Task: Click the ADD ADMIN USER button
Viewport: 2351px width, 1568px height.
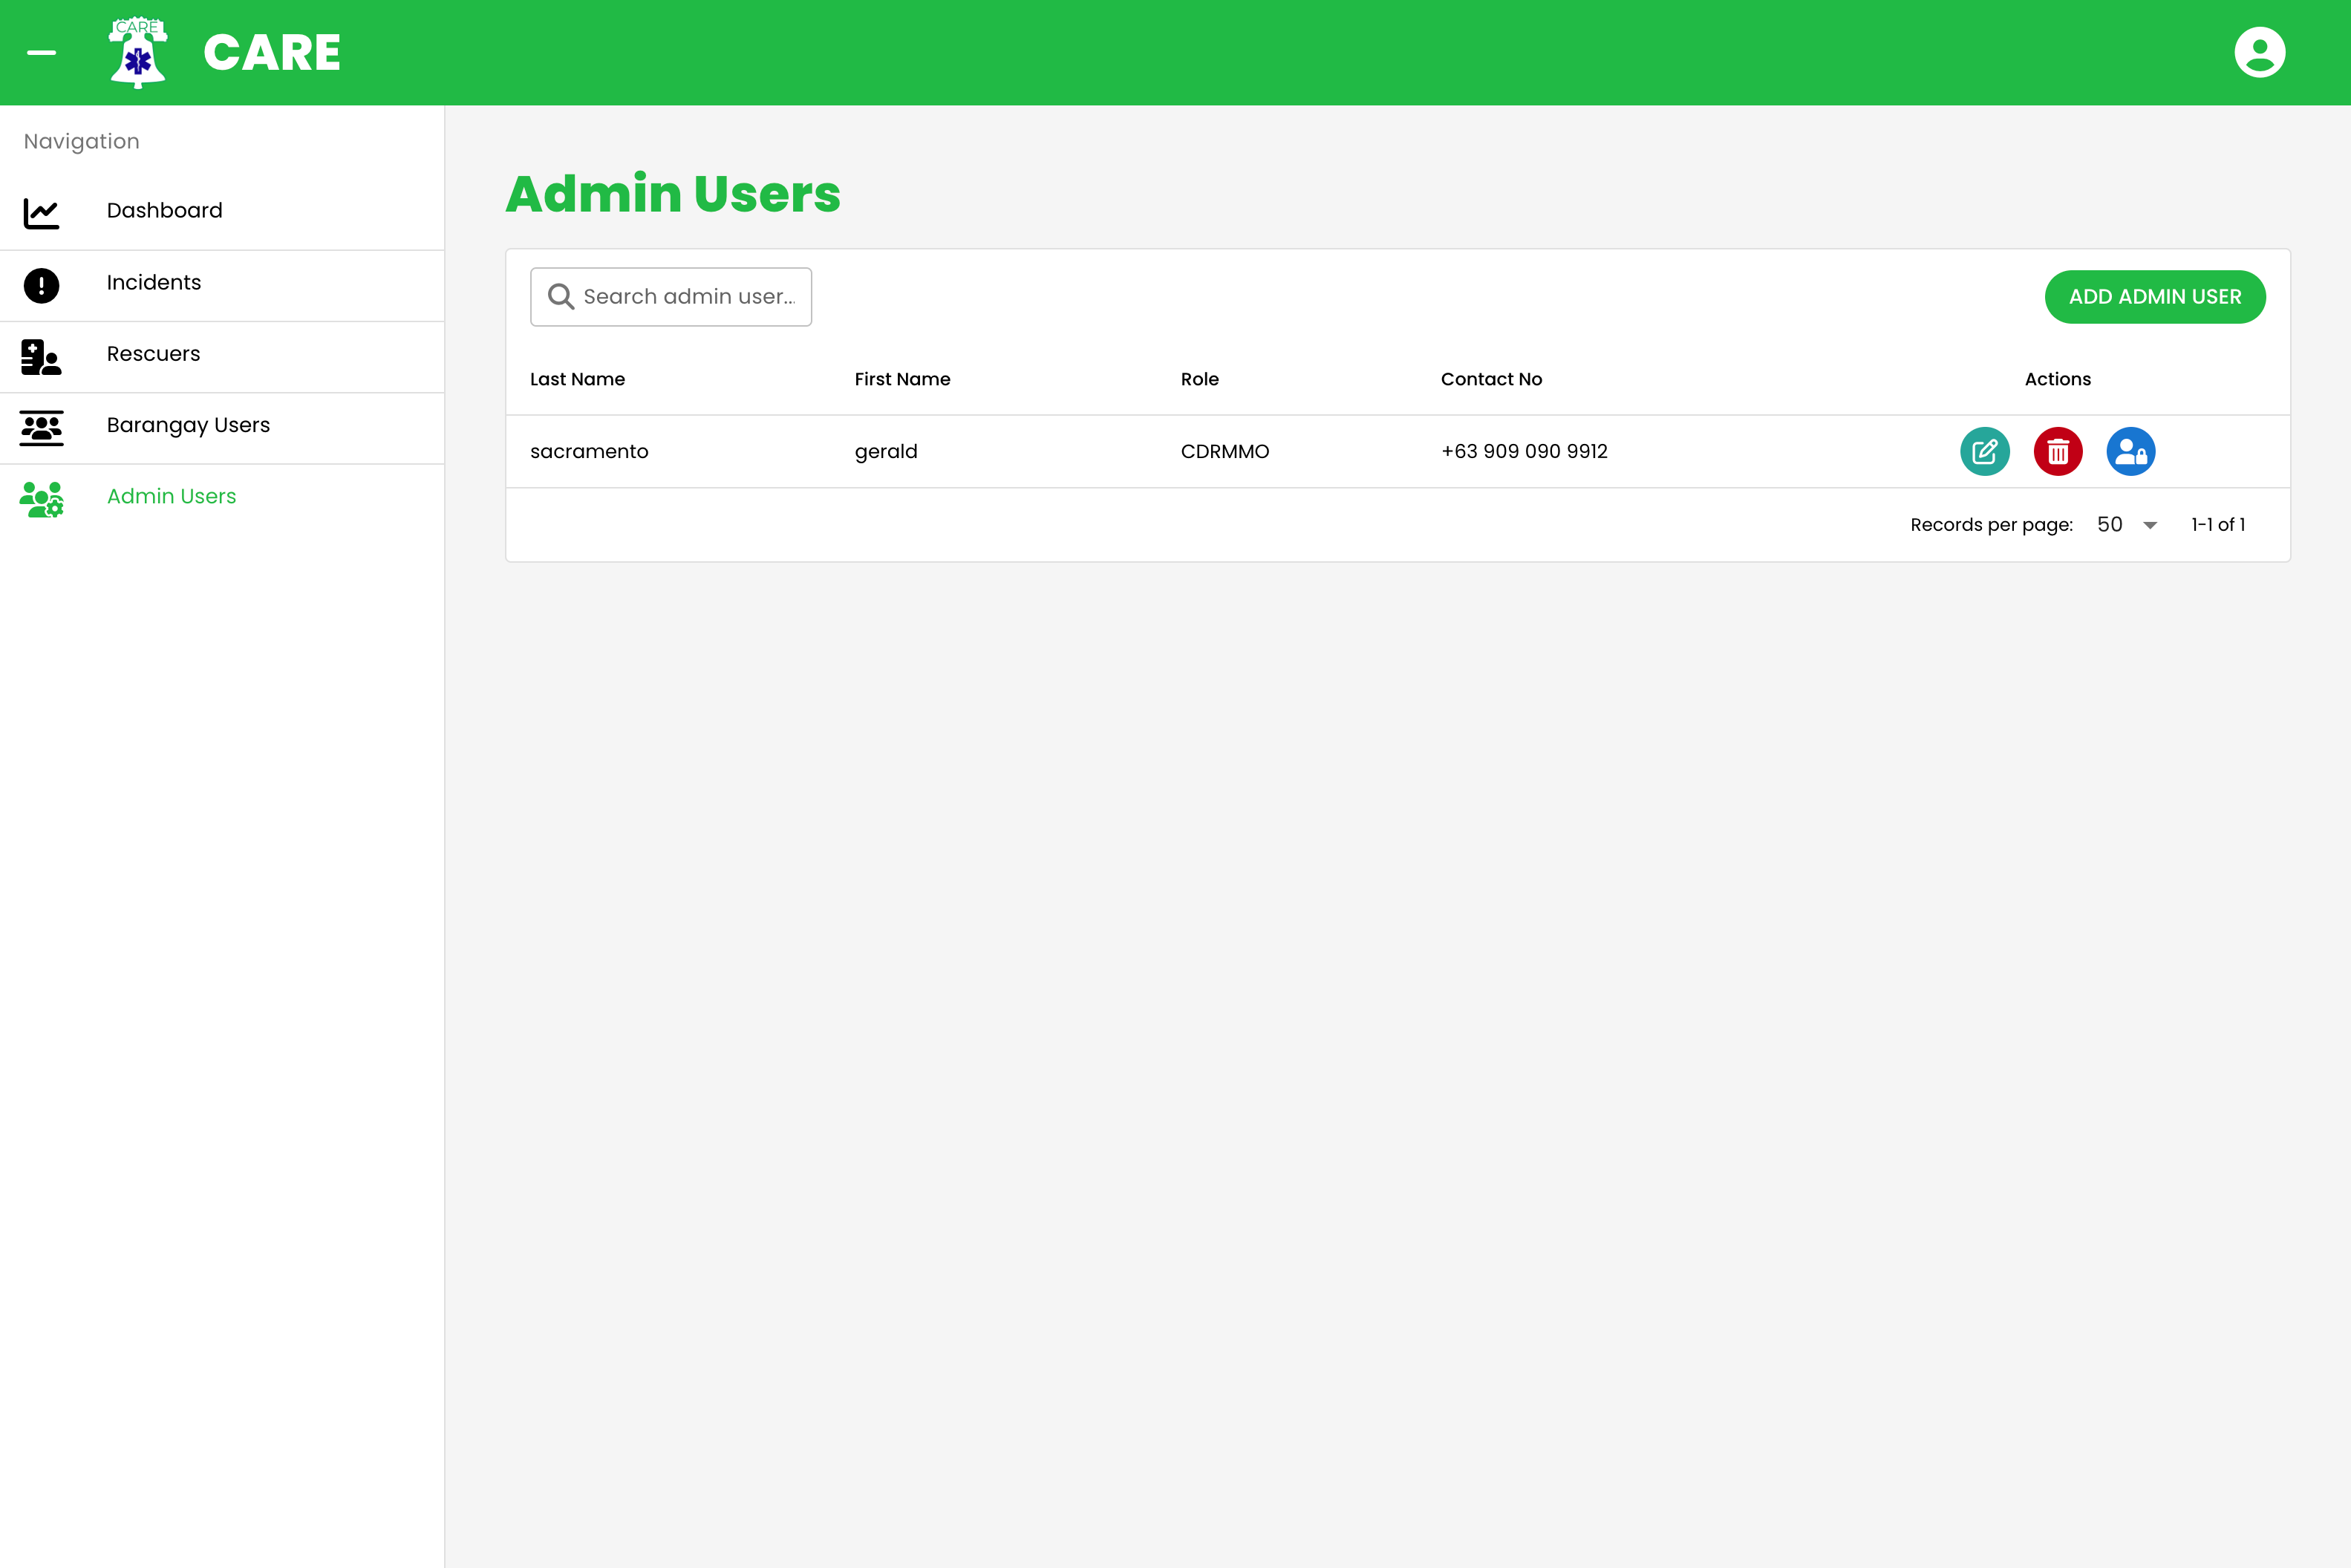Action: click(x=2155, y=296)
